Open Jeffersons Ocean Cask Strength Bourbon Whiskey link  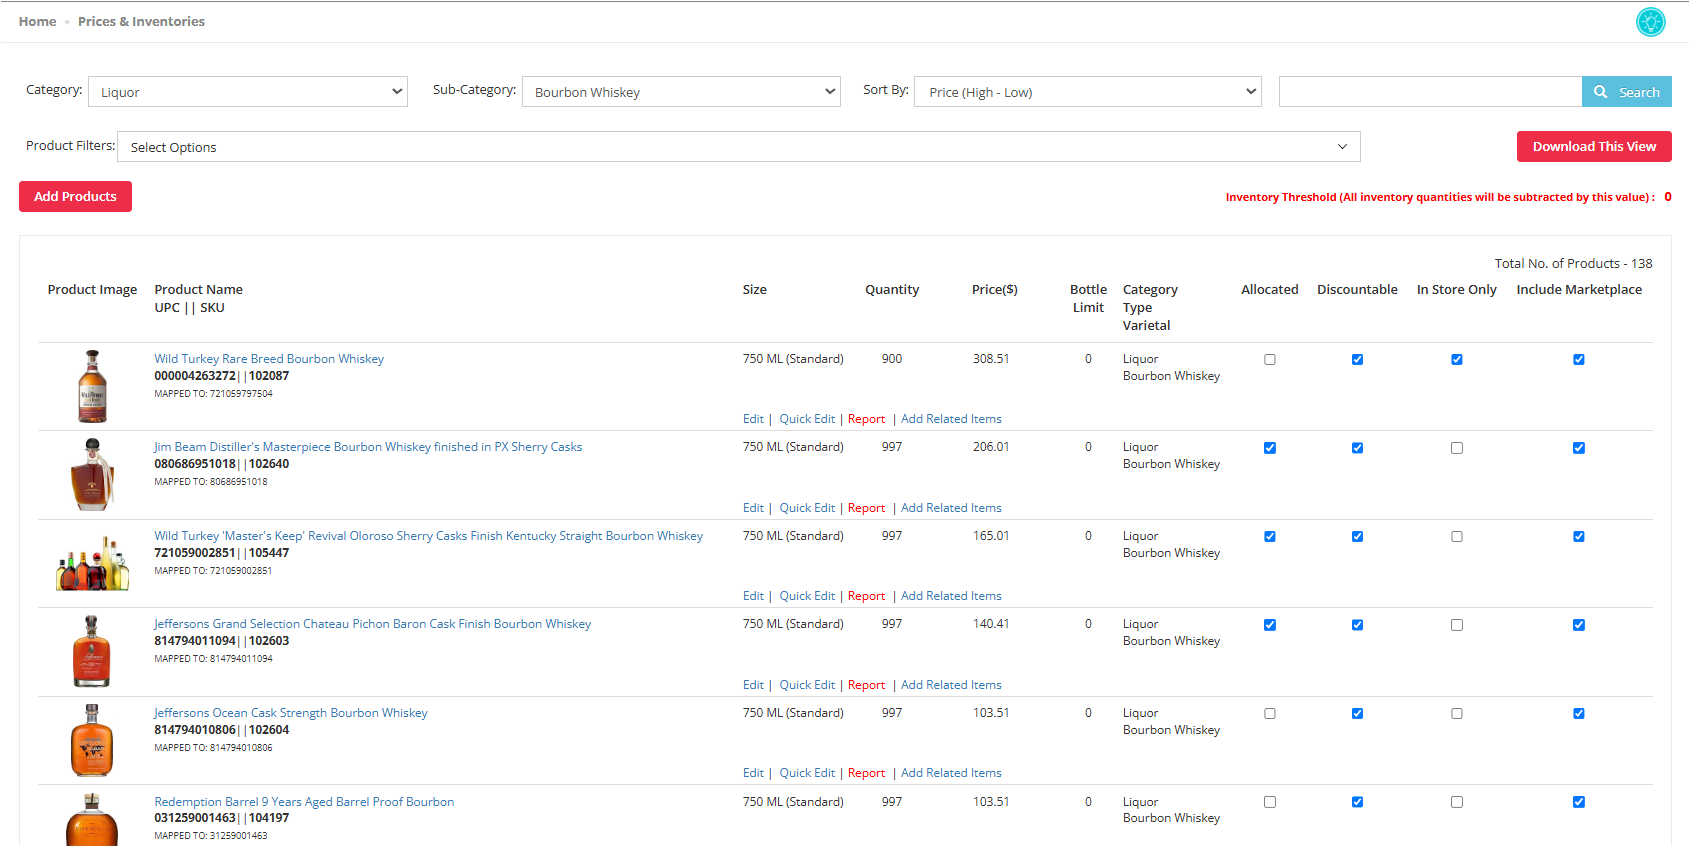click(291, 713)
